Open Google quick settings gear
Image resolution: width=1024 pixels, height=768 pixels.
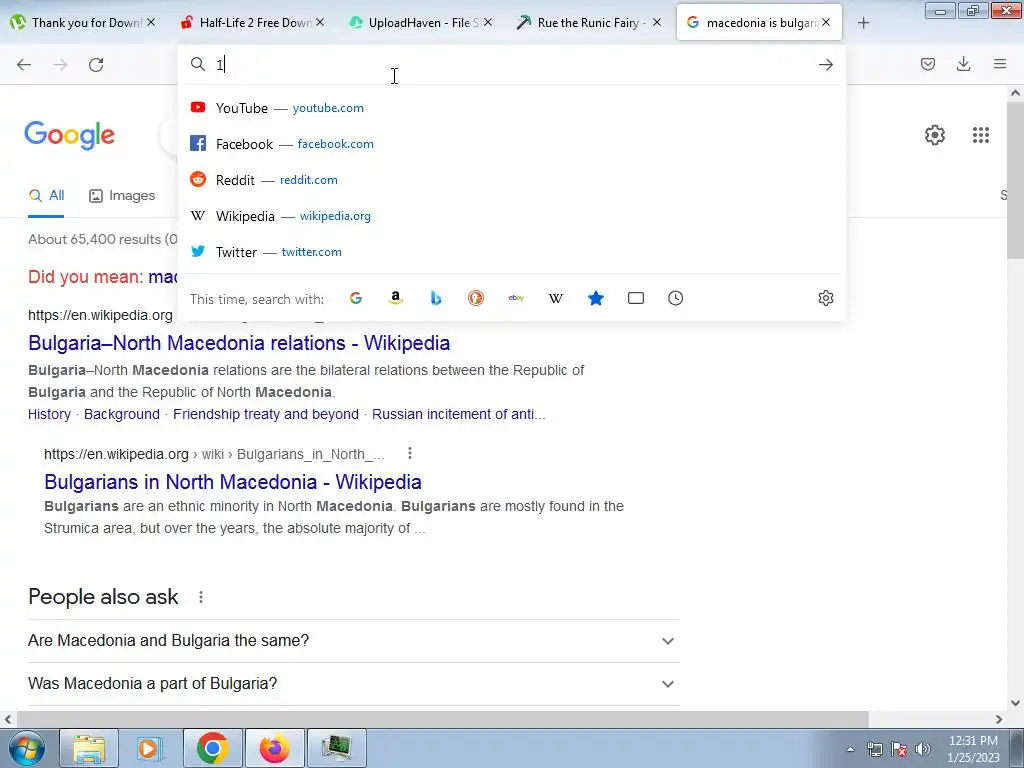pos(935,135)
